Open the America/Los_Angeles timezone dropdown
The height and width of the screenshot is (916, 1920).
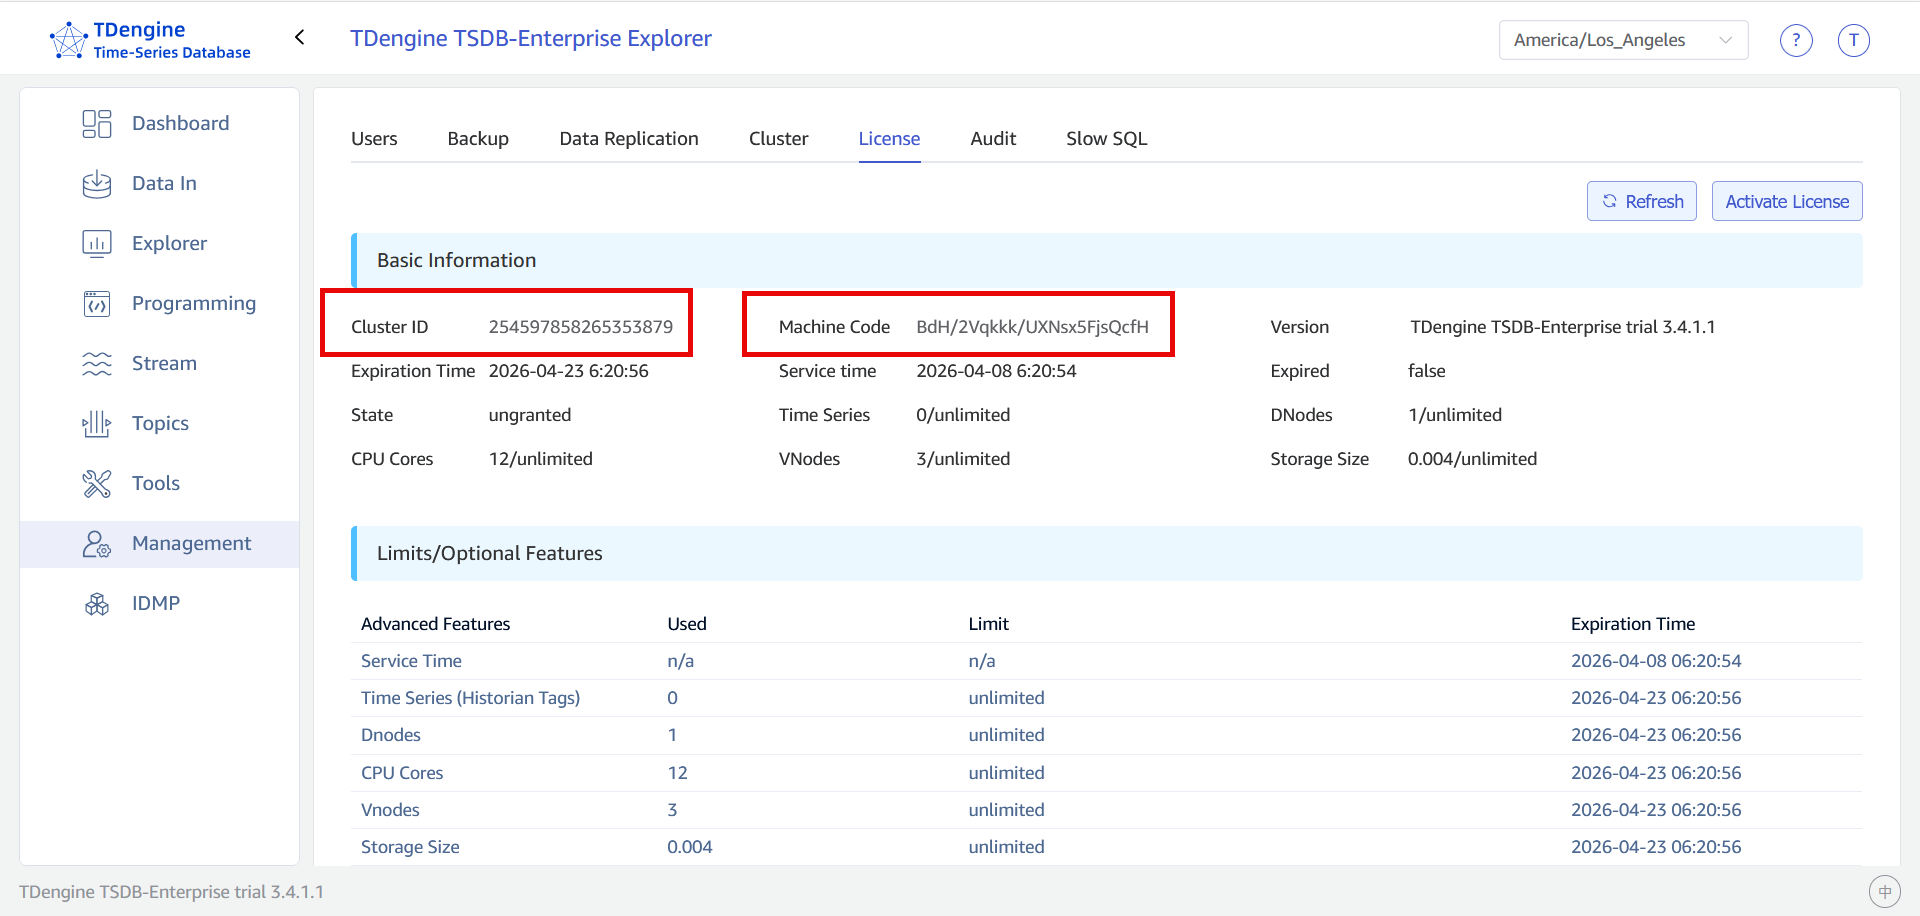pos(1622,40)
